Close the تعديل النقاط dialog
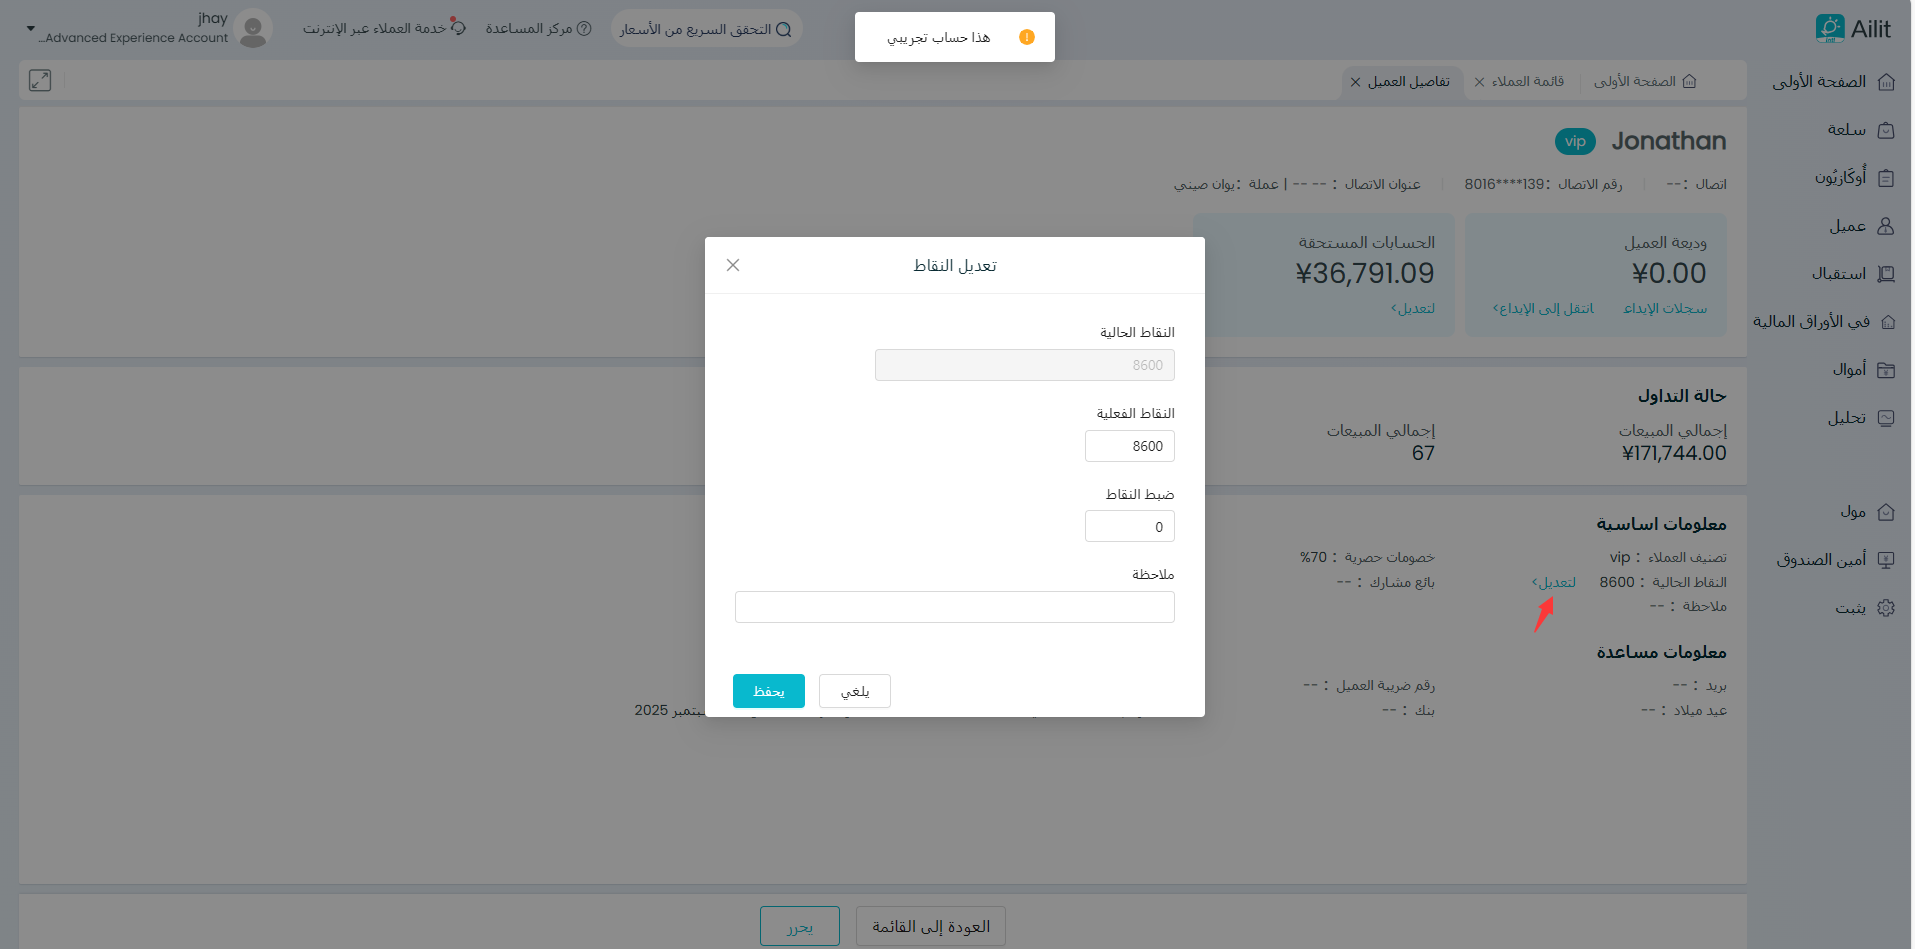The width and height of the screenshot is (1915, 949). [x=733, y=265]
